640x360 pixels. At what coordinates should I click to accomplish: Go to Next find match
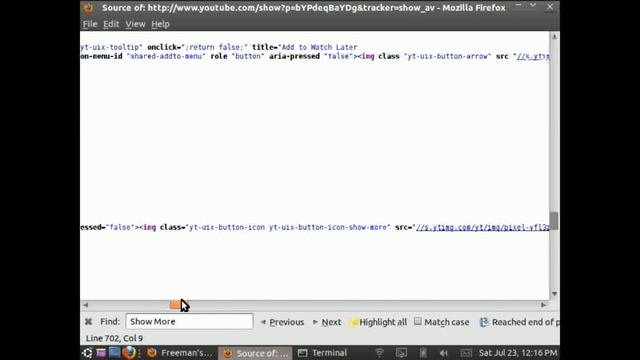(327, 322)
